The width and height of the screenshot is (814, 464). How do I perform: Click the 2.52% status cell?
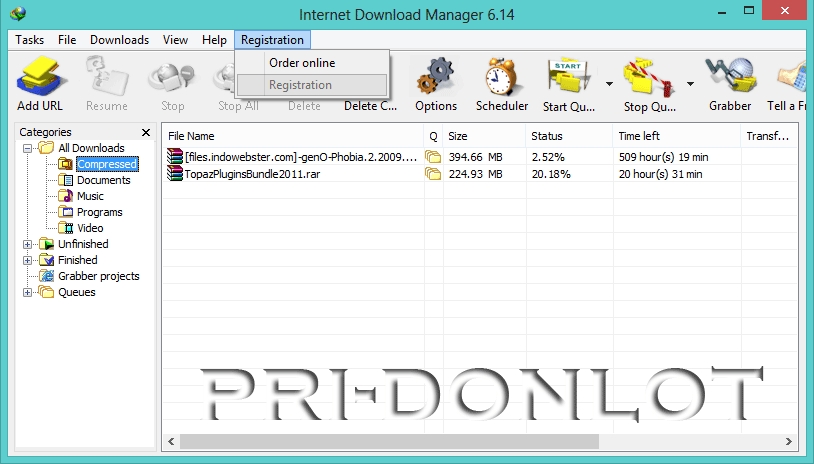548,157
